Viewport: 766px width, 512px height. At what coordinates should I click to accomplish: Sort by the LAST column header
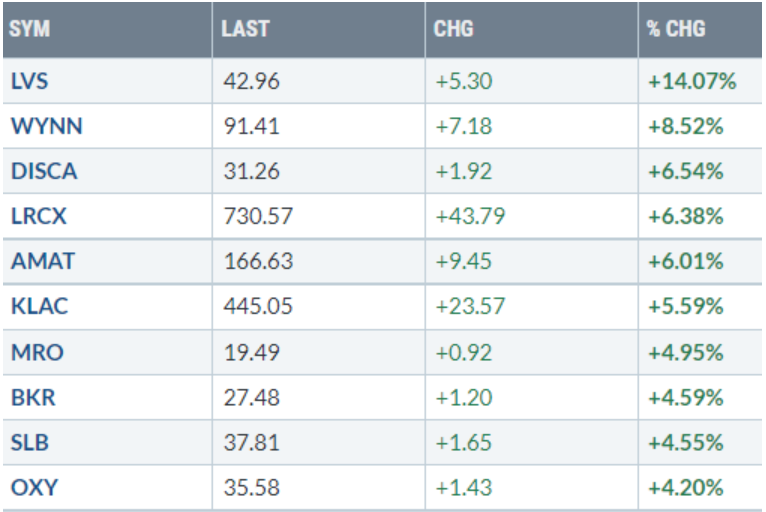coord(246,29)
